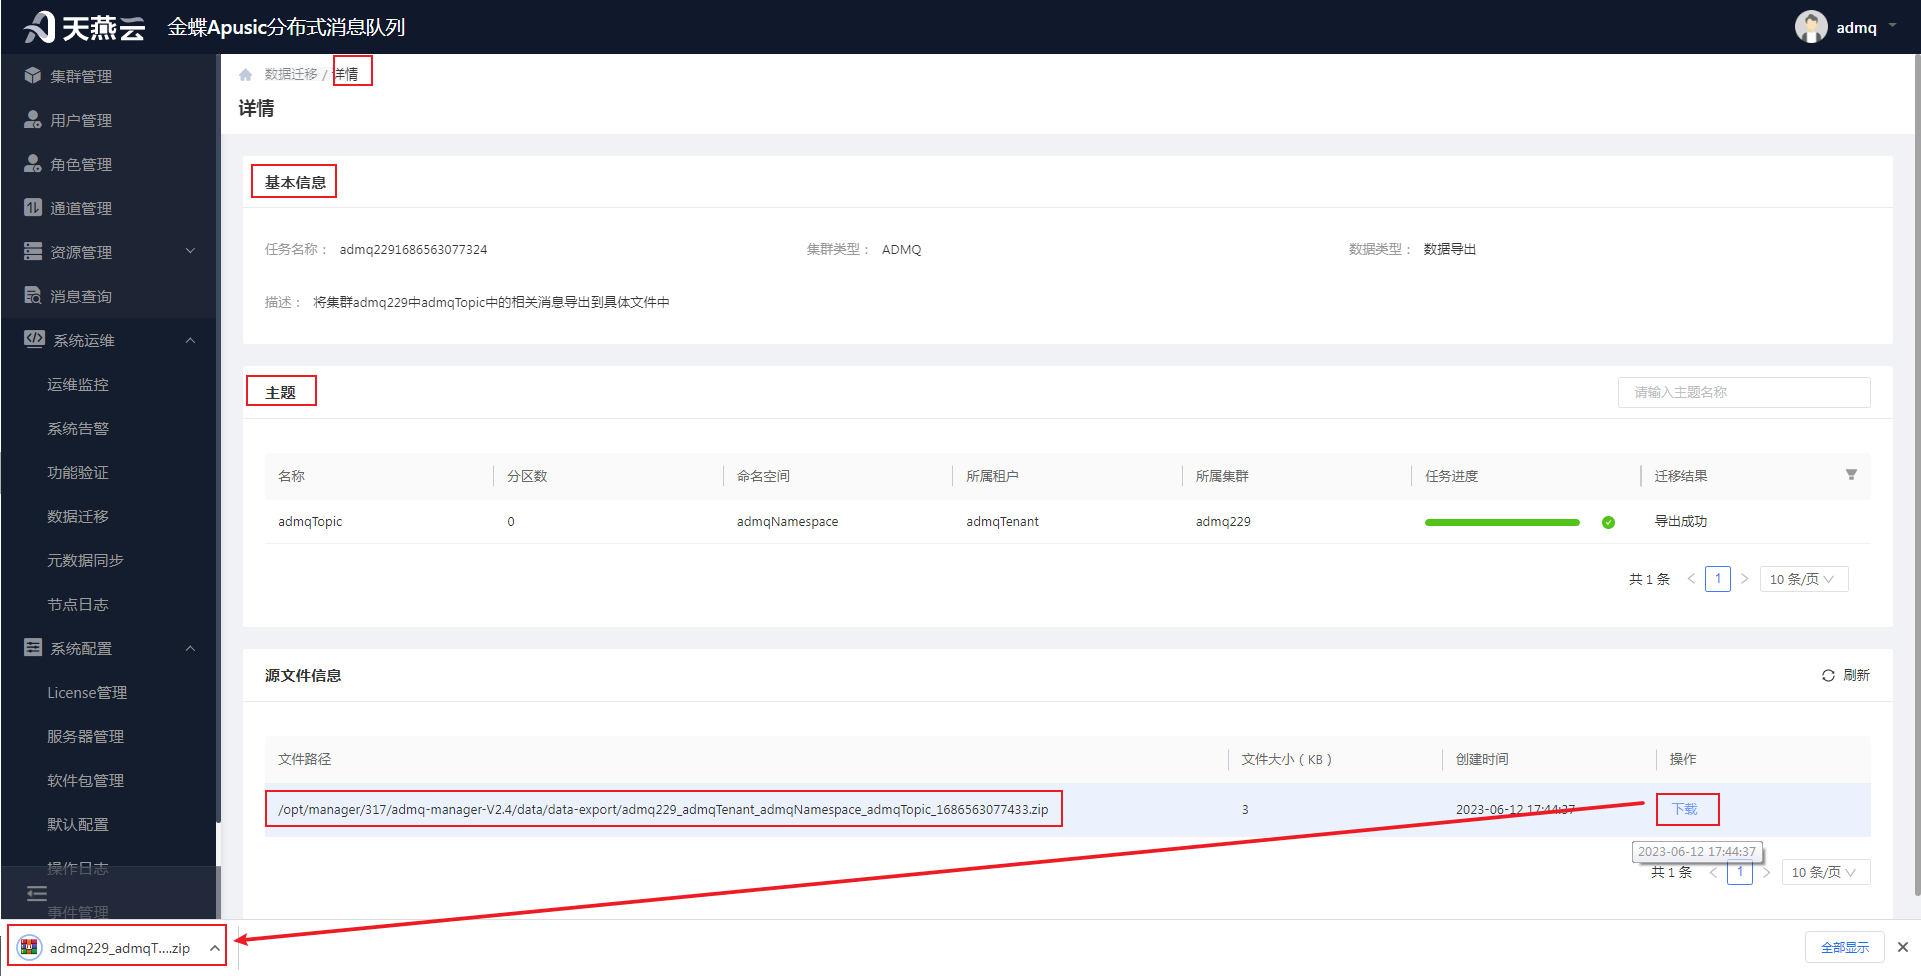Collapse the 系统配置 chevron
Viewport: 1921px width, 976px height.
coord(190,648)
